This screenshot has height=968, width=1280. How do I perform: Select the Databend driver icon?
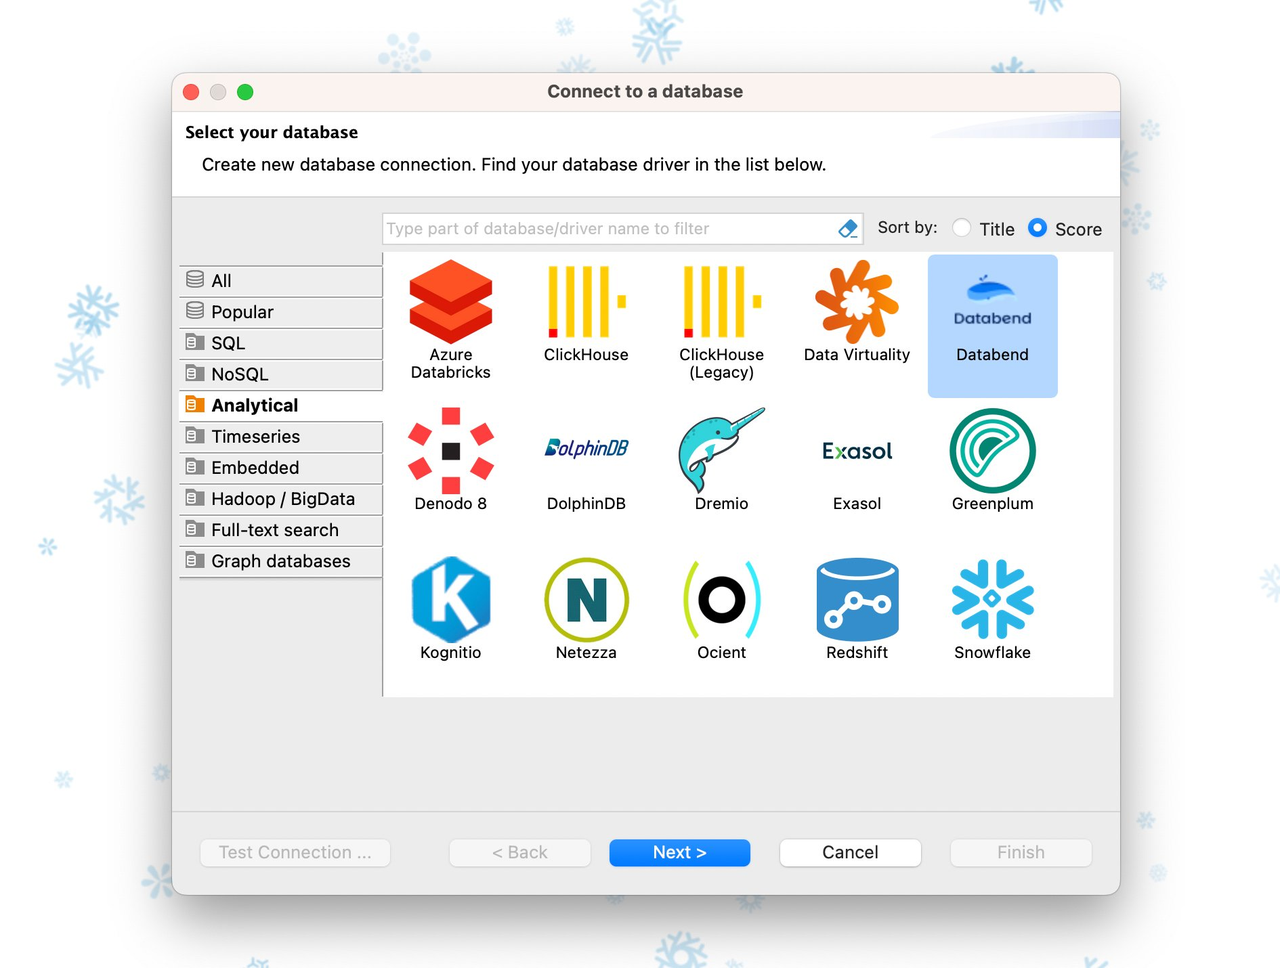click(992, 302)
